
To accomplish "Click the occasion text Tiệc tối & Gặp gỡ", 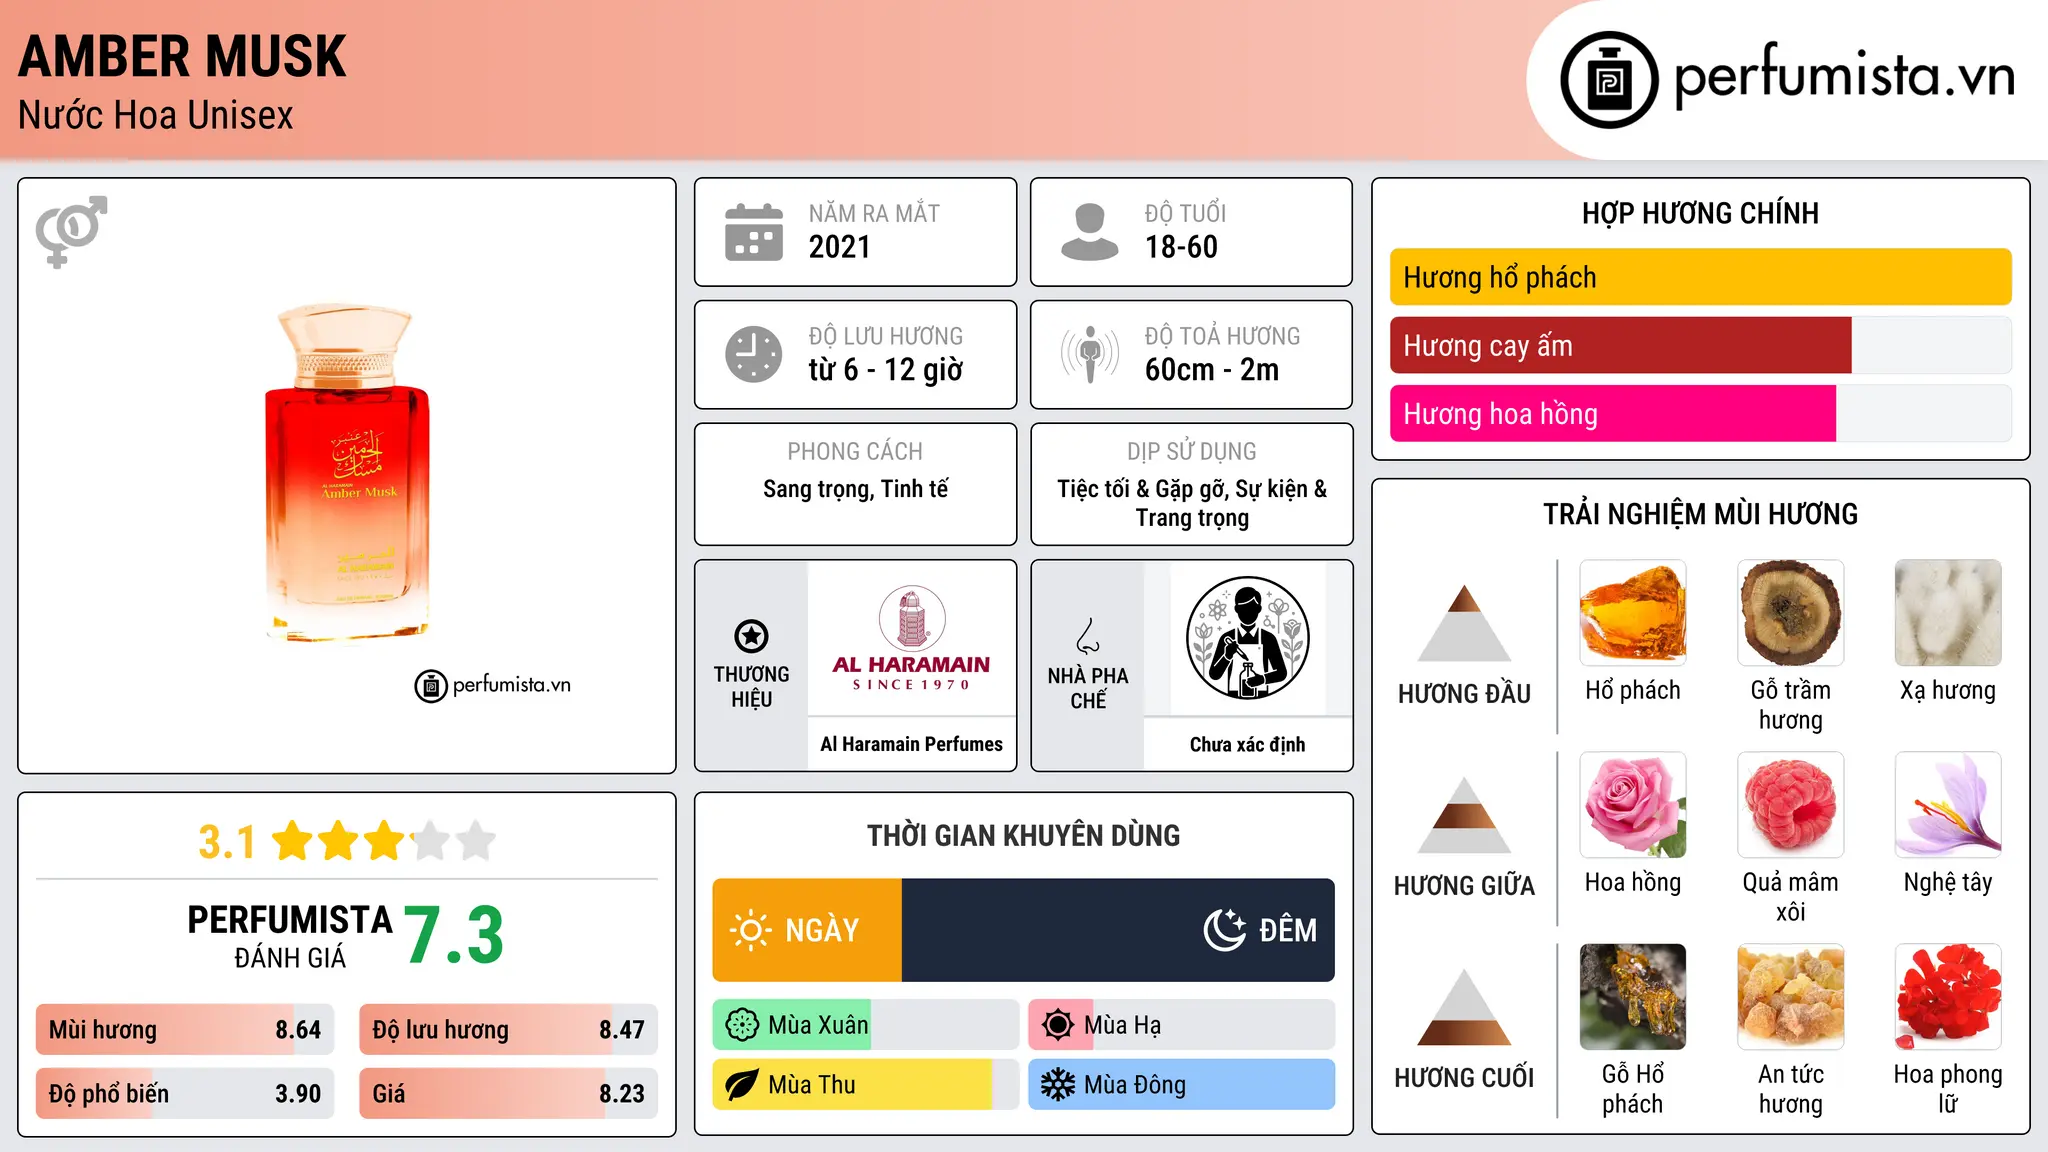I will pyautogui.click(x=1143, y=489).
